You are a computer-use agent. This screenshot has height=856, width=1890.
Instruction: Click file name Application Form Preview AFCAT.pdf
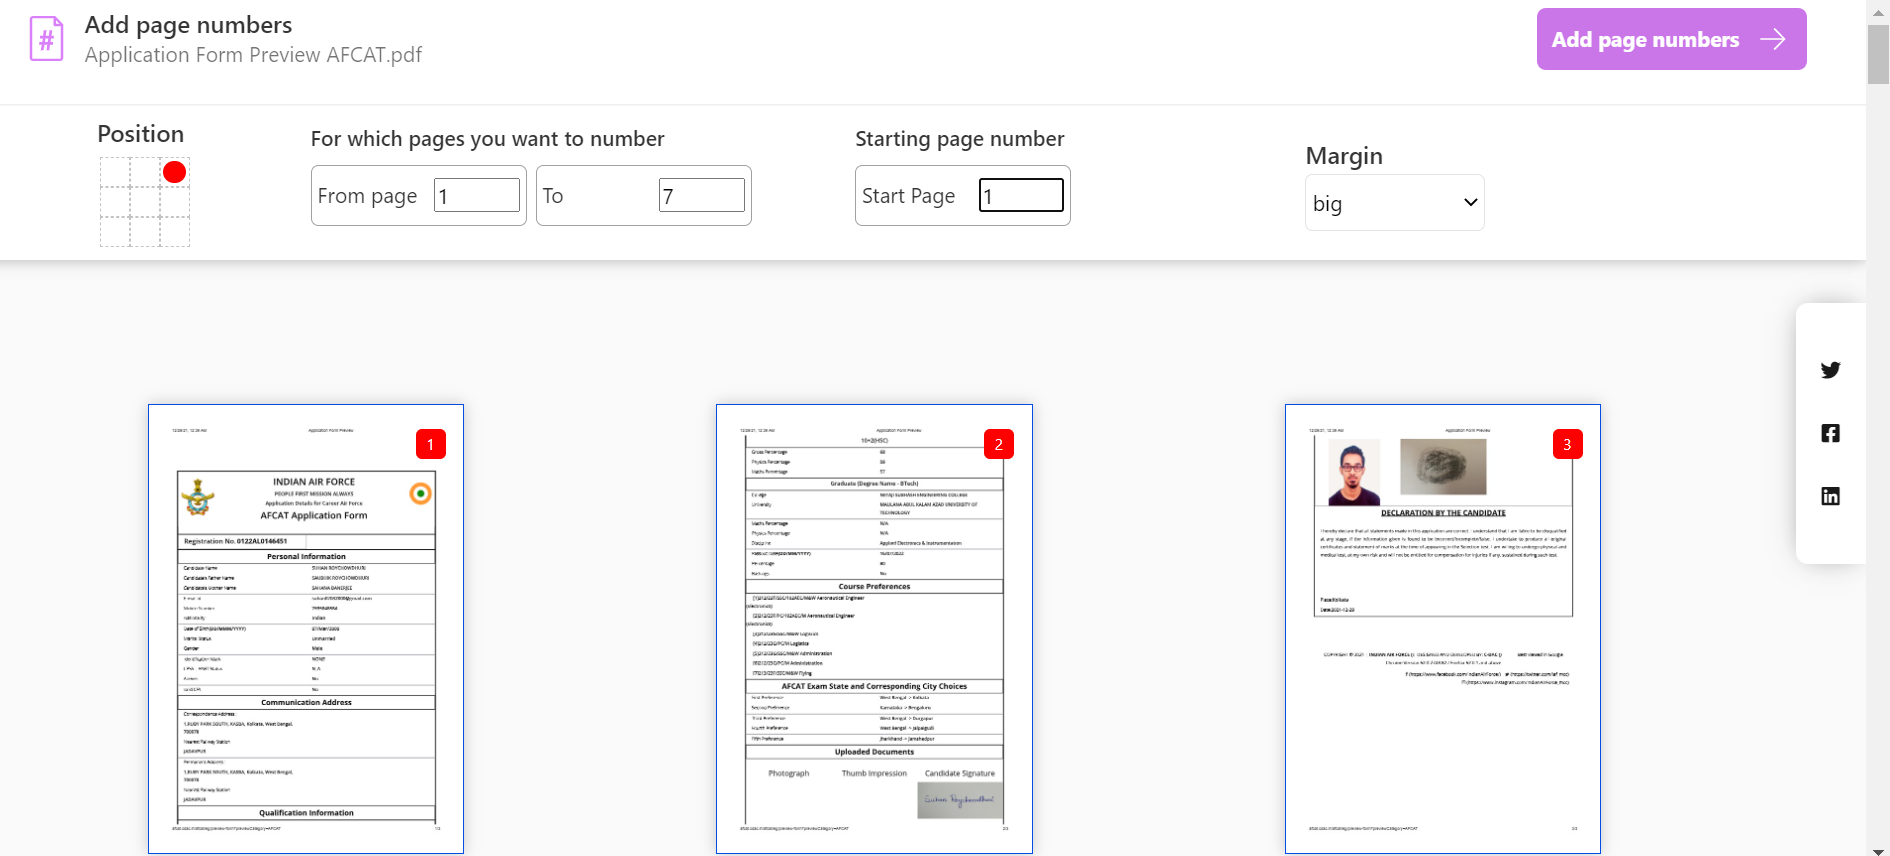point(253,55)
